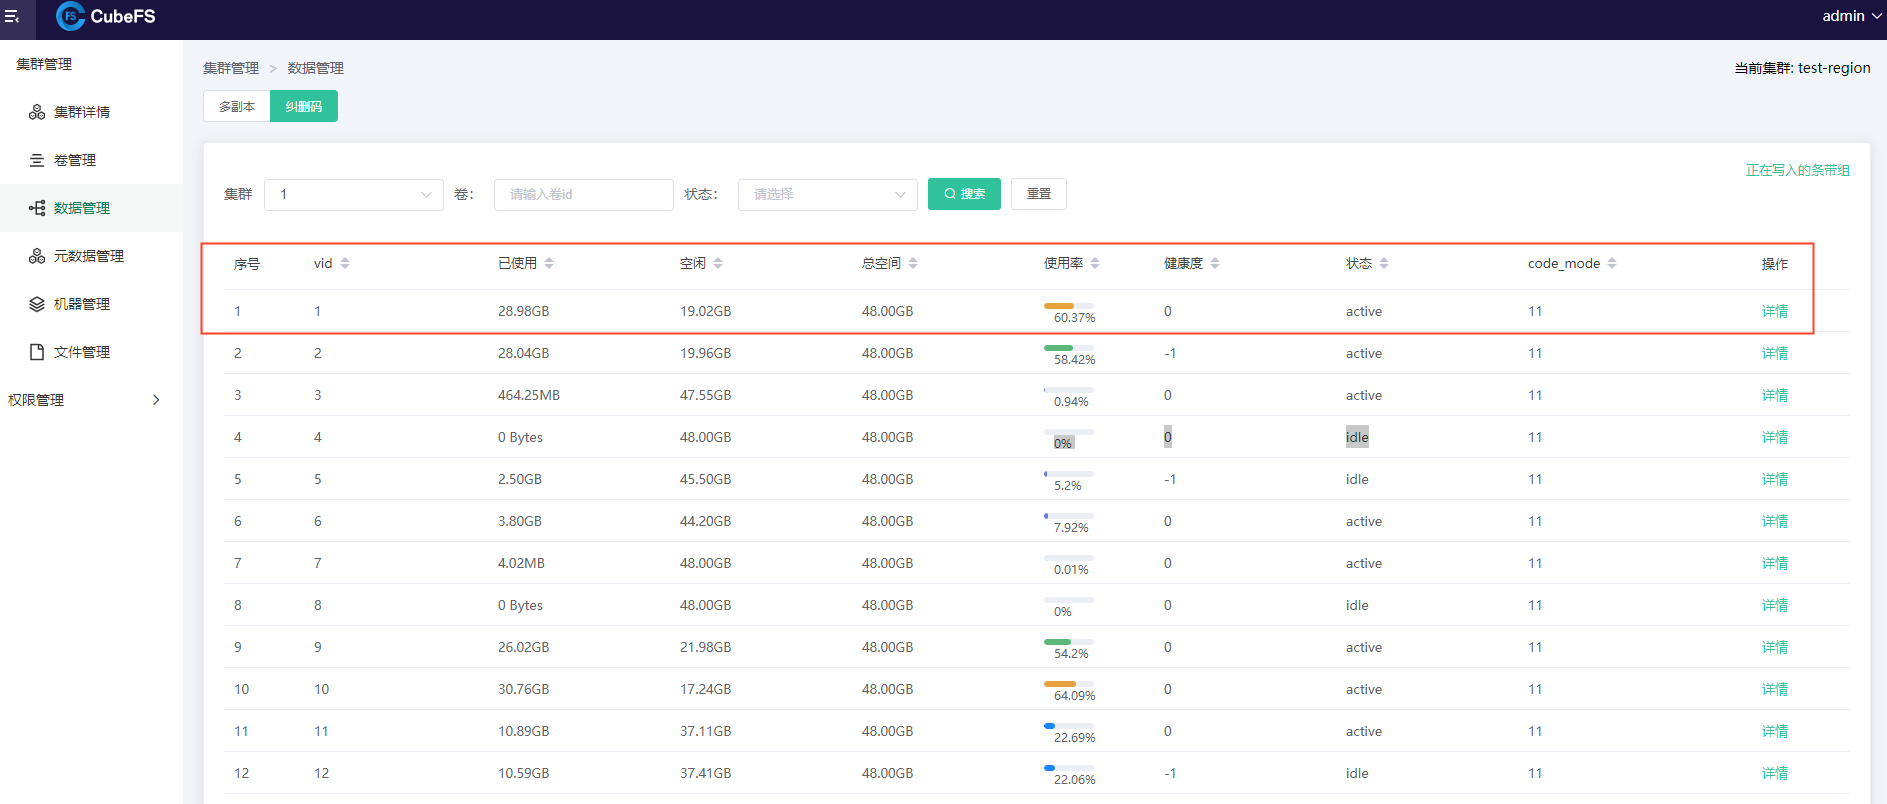
Task: Open 详情 for row vid 4
Action: 1775,437
